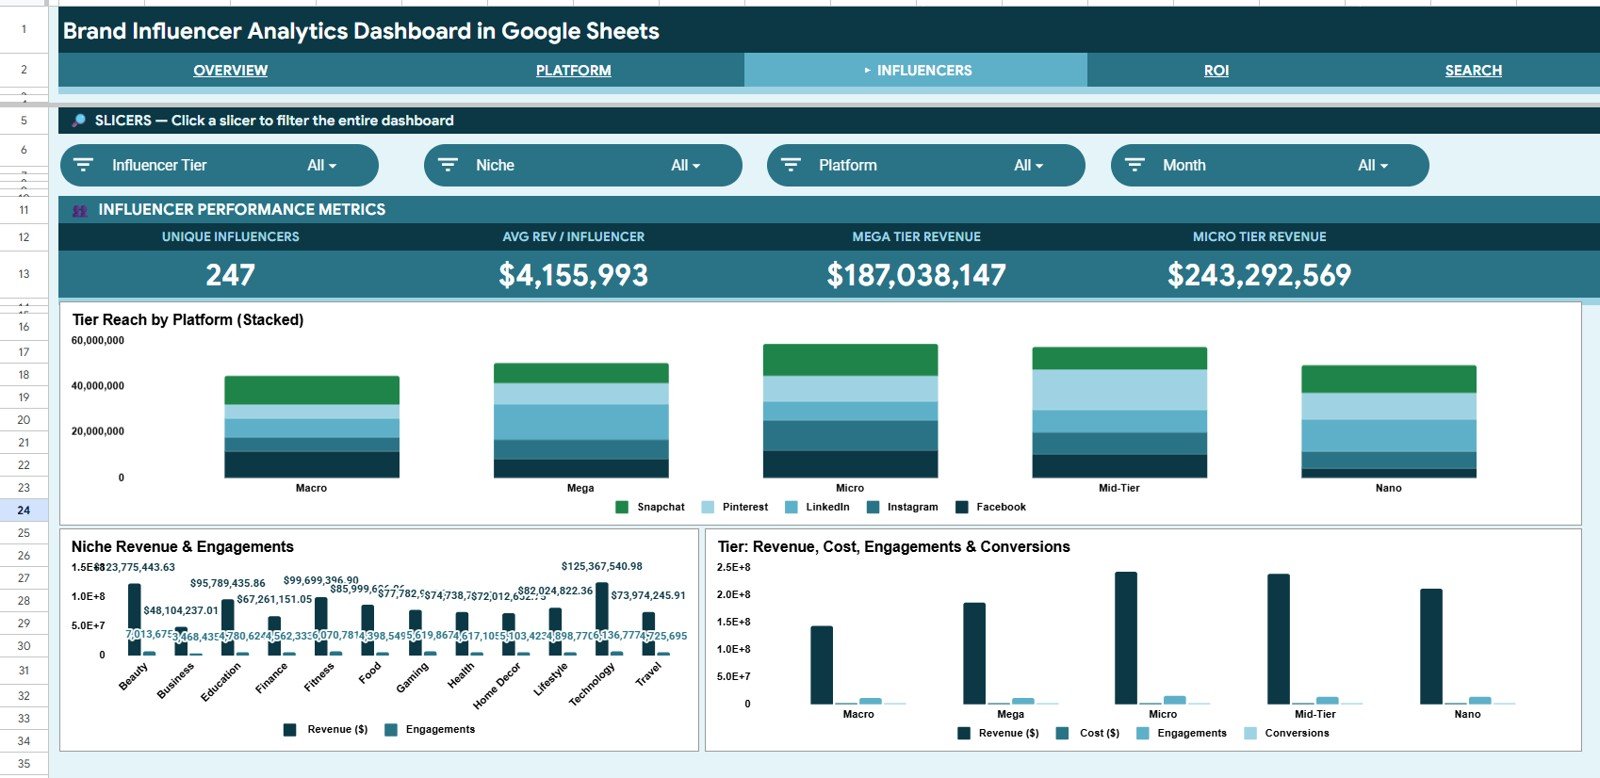1600x778 pixels.
Task: Click the LinkedIn legend swatch
Action: coord(792,507)
